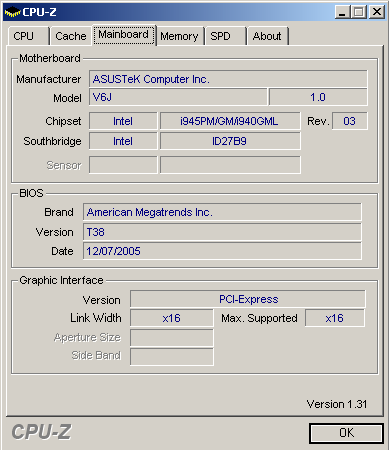The image size is (389, 450).
Task: Click the 'Graphic Interface' group title
Action: [x=61, y=280]
